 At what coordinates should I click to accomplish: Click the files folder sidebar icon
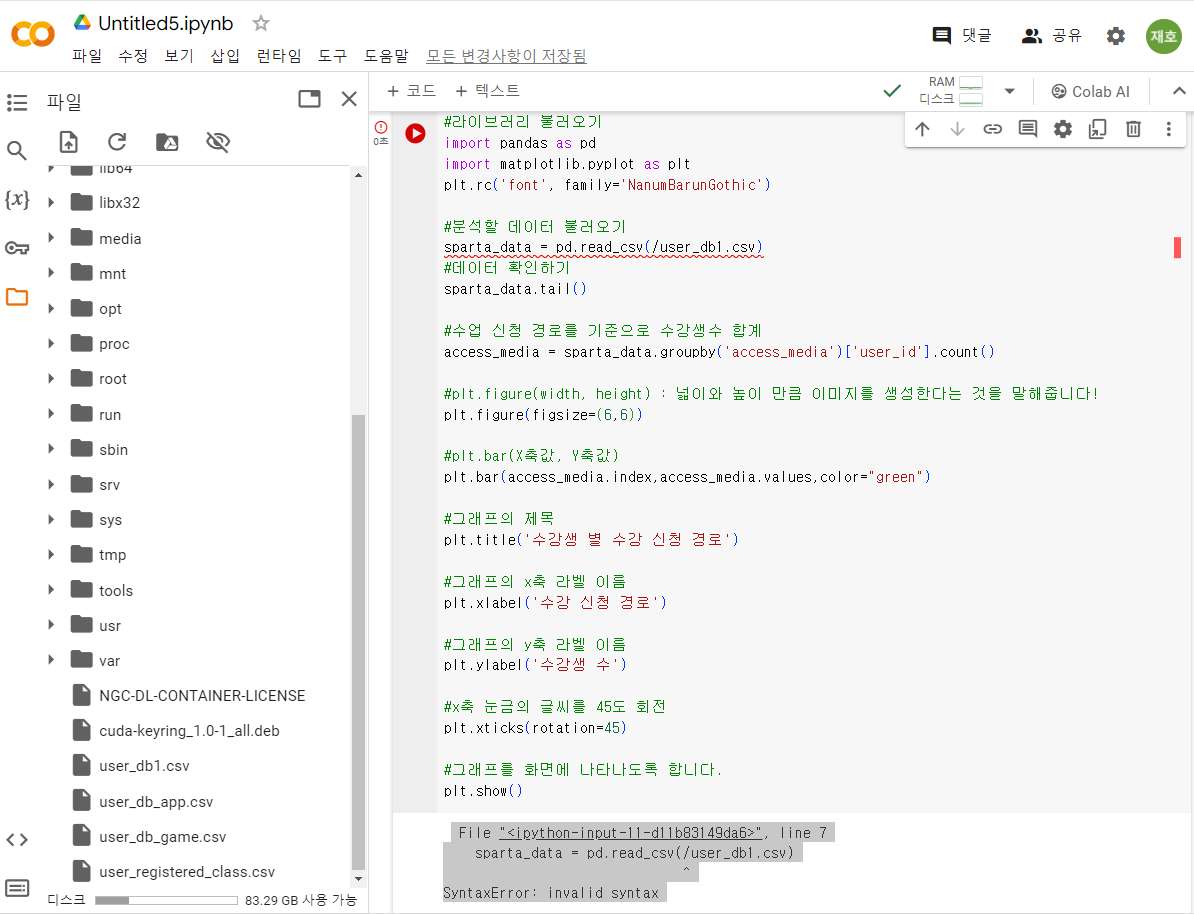(17, 297)
